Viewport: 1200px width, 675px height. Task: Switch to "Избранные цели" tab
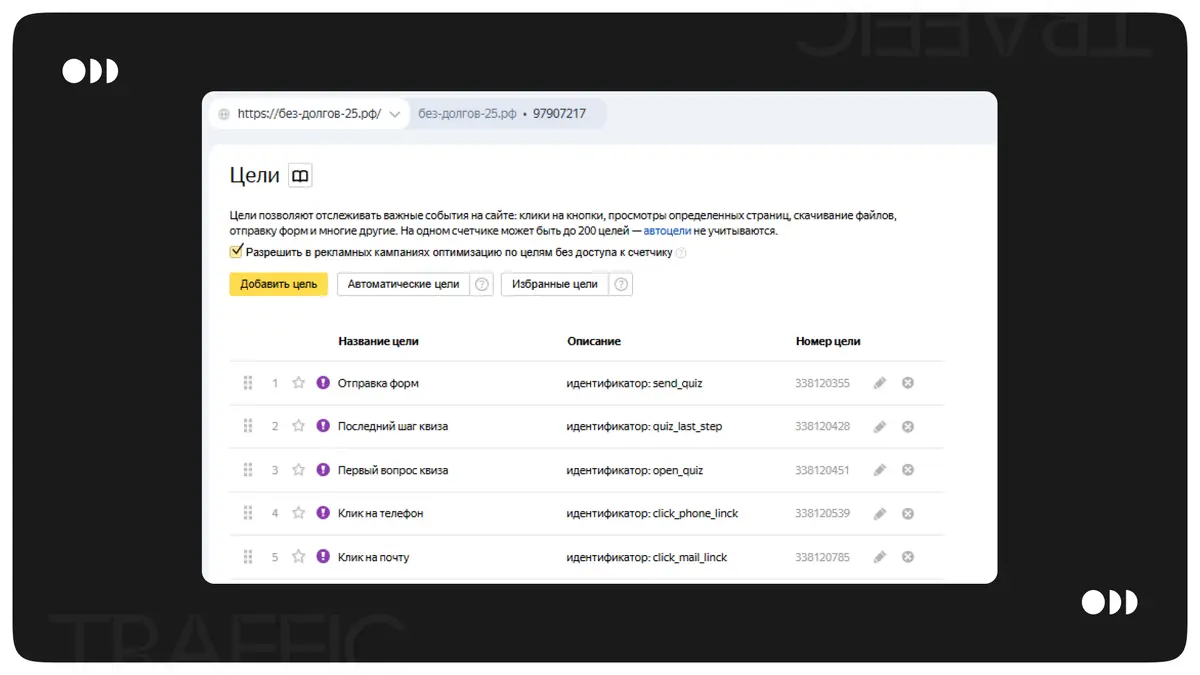coord(554,284)
